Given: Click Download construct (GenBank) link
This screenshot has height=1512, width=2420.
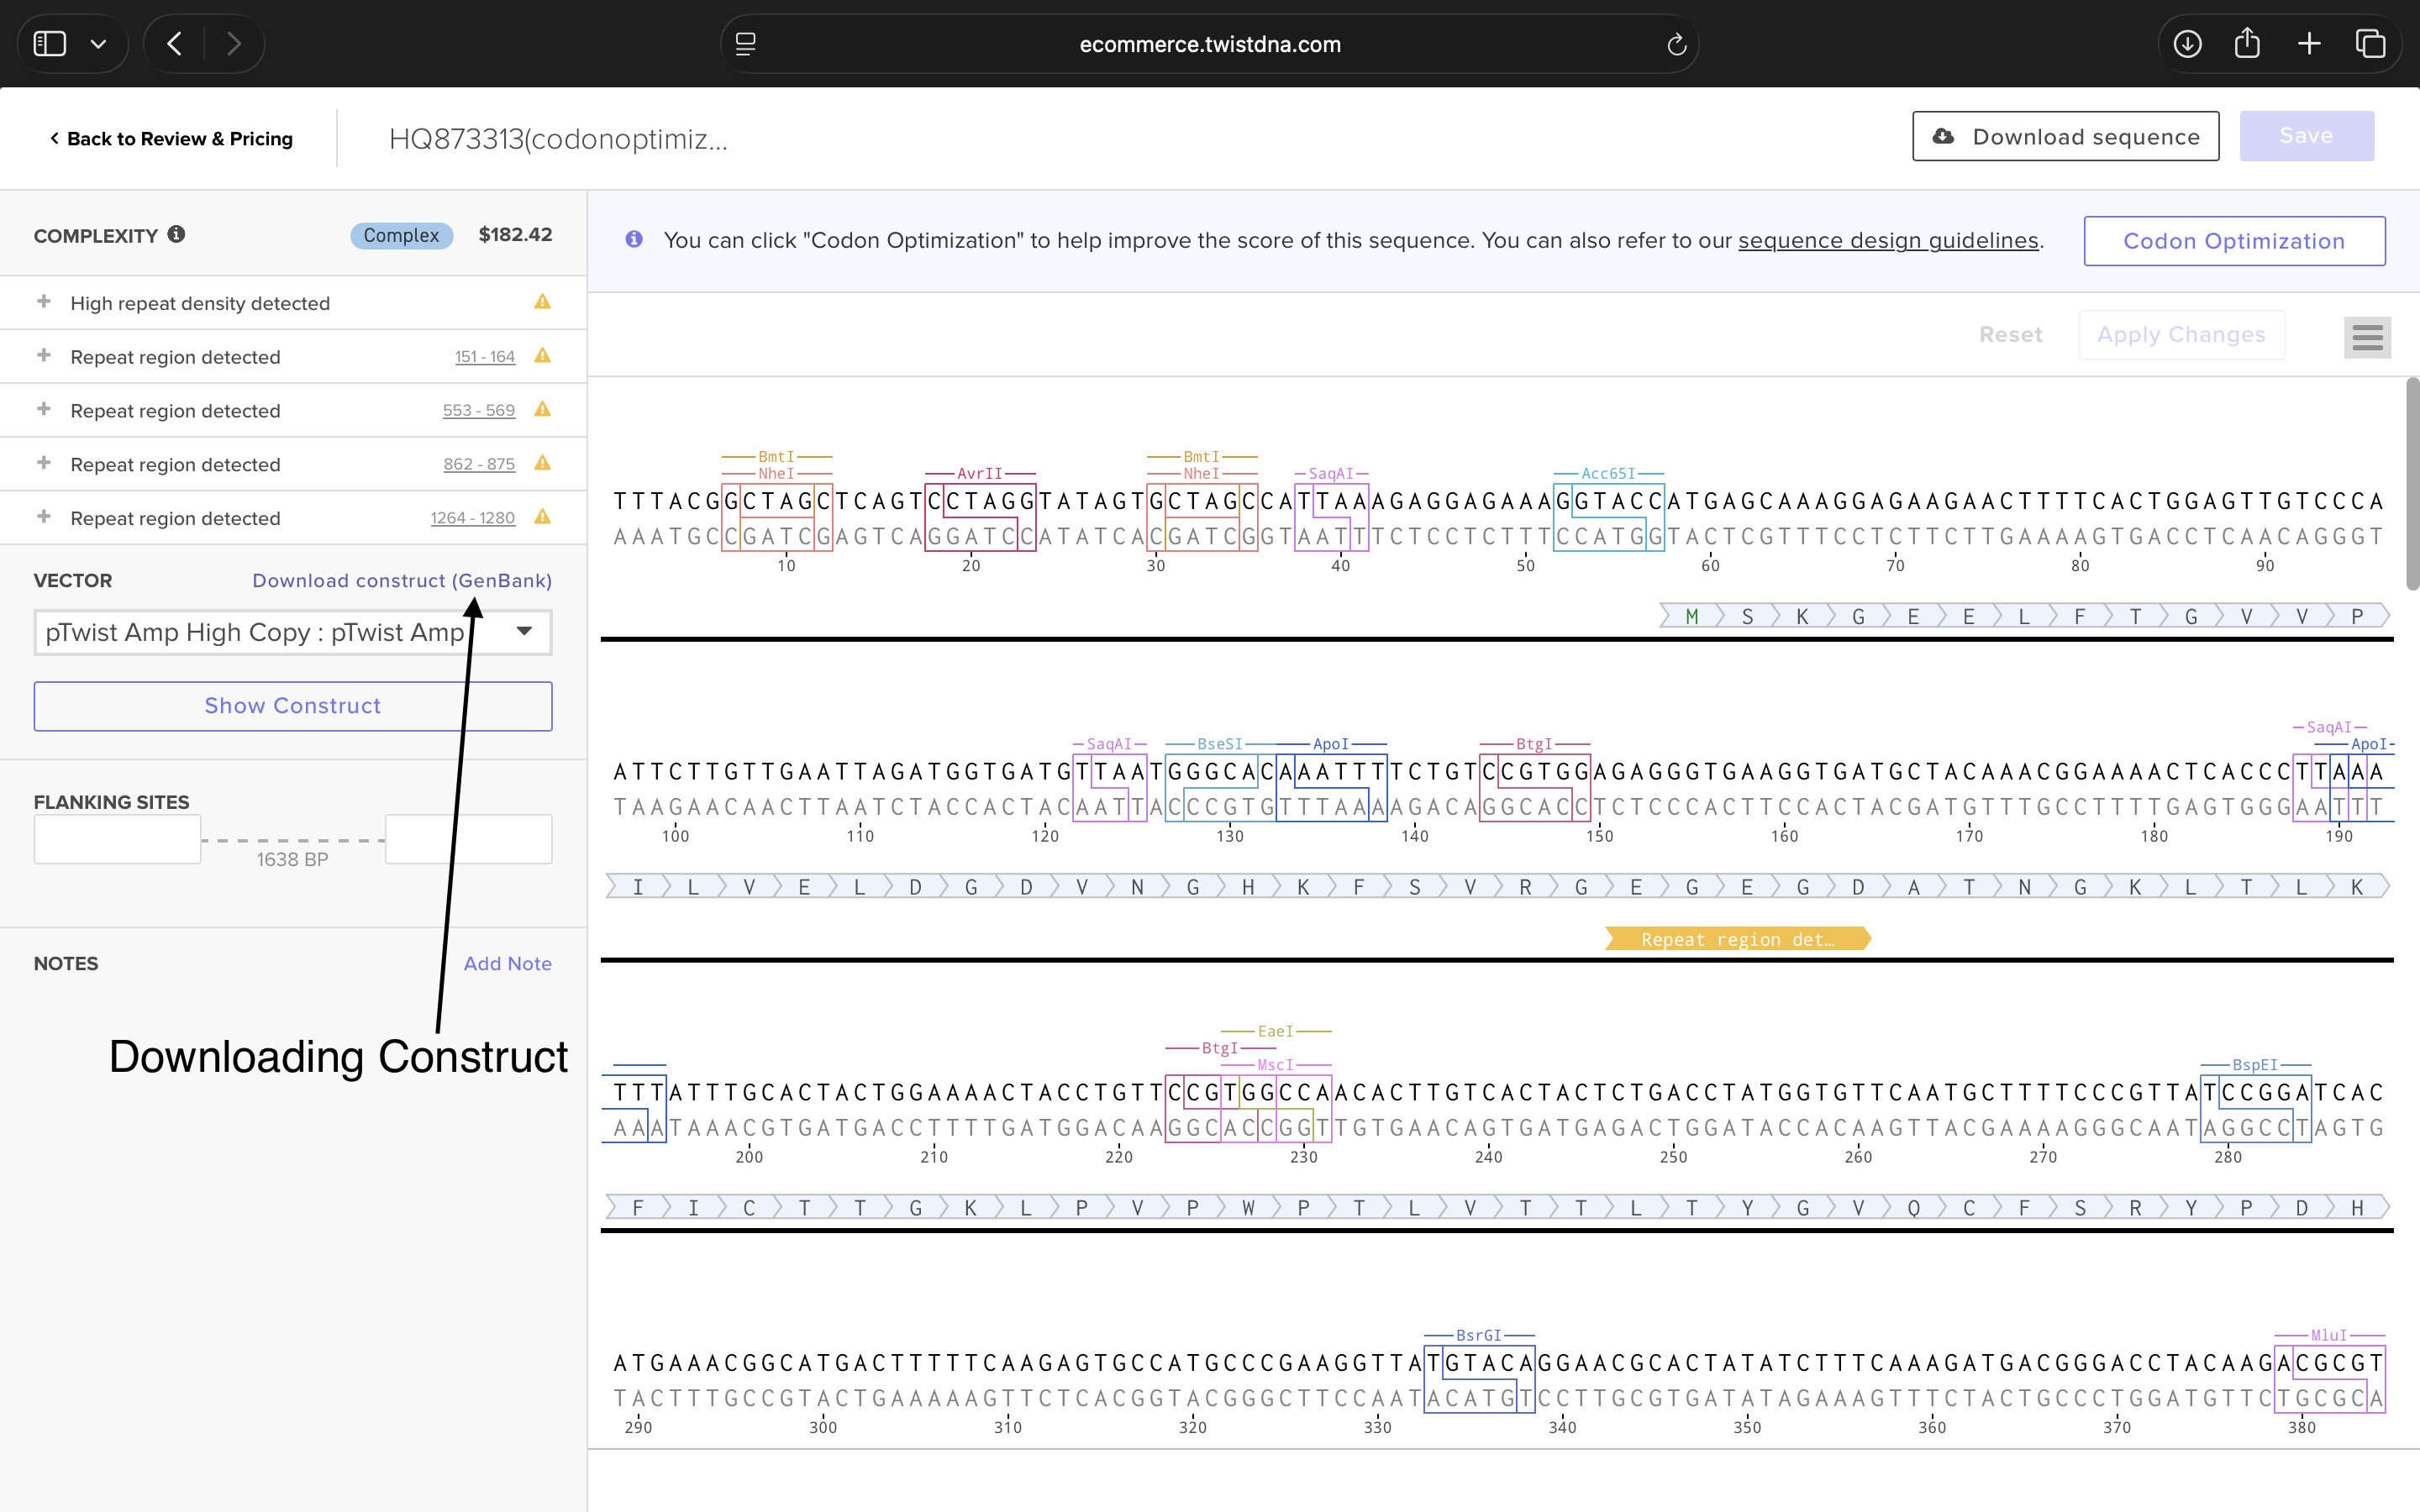Looking at the screenshot, I should 401,581.
